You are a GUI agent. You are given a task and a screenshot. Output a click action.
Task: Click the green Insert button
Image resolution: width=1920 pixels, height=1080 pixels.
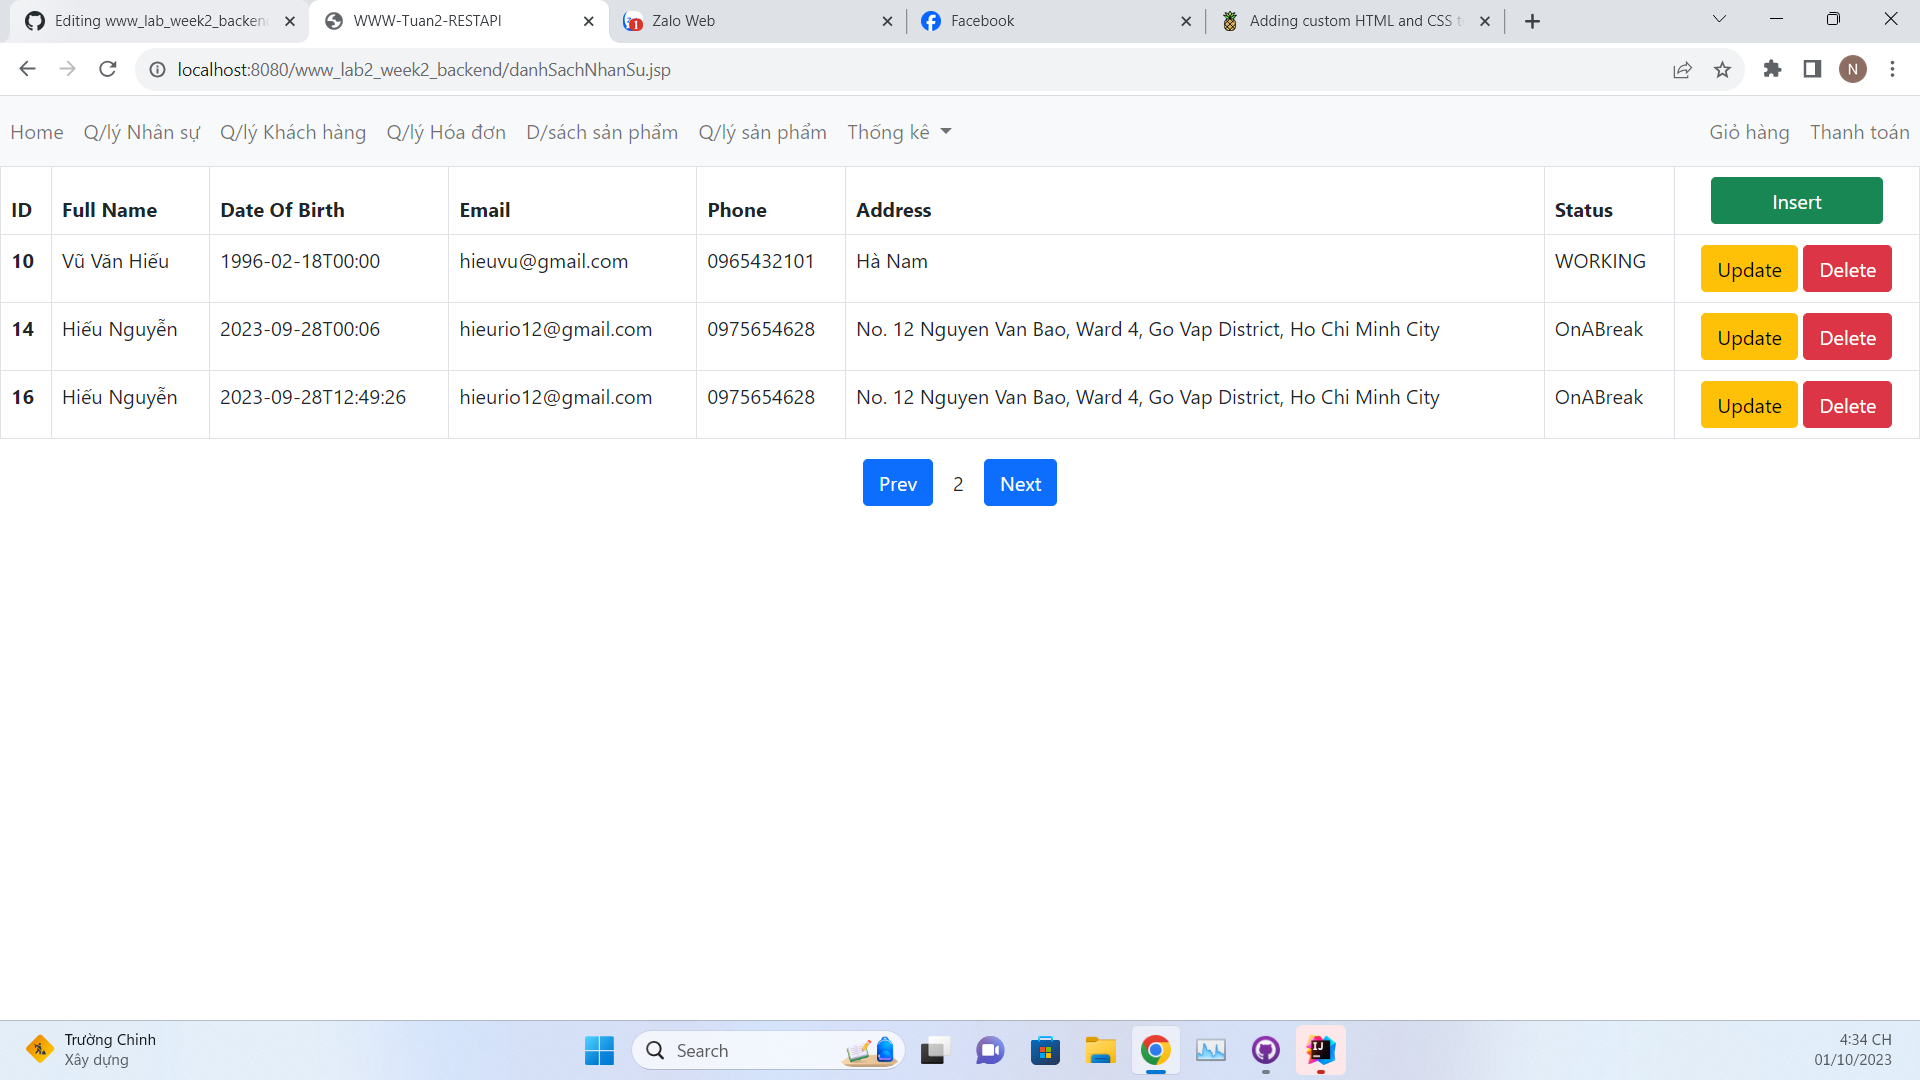click(1797, 200)
